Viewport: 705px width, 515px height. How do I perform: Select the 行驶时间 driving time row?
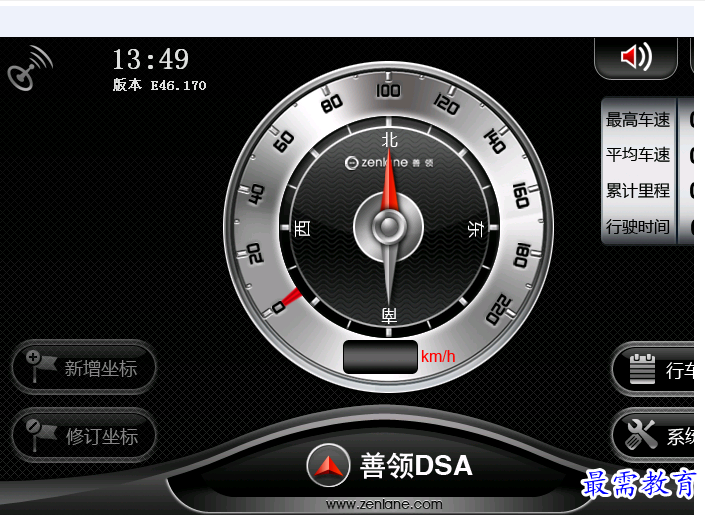click(647, 226)
